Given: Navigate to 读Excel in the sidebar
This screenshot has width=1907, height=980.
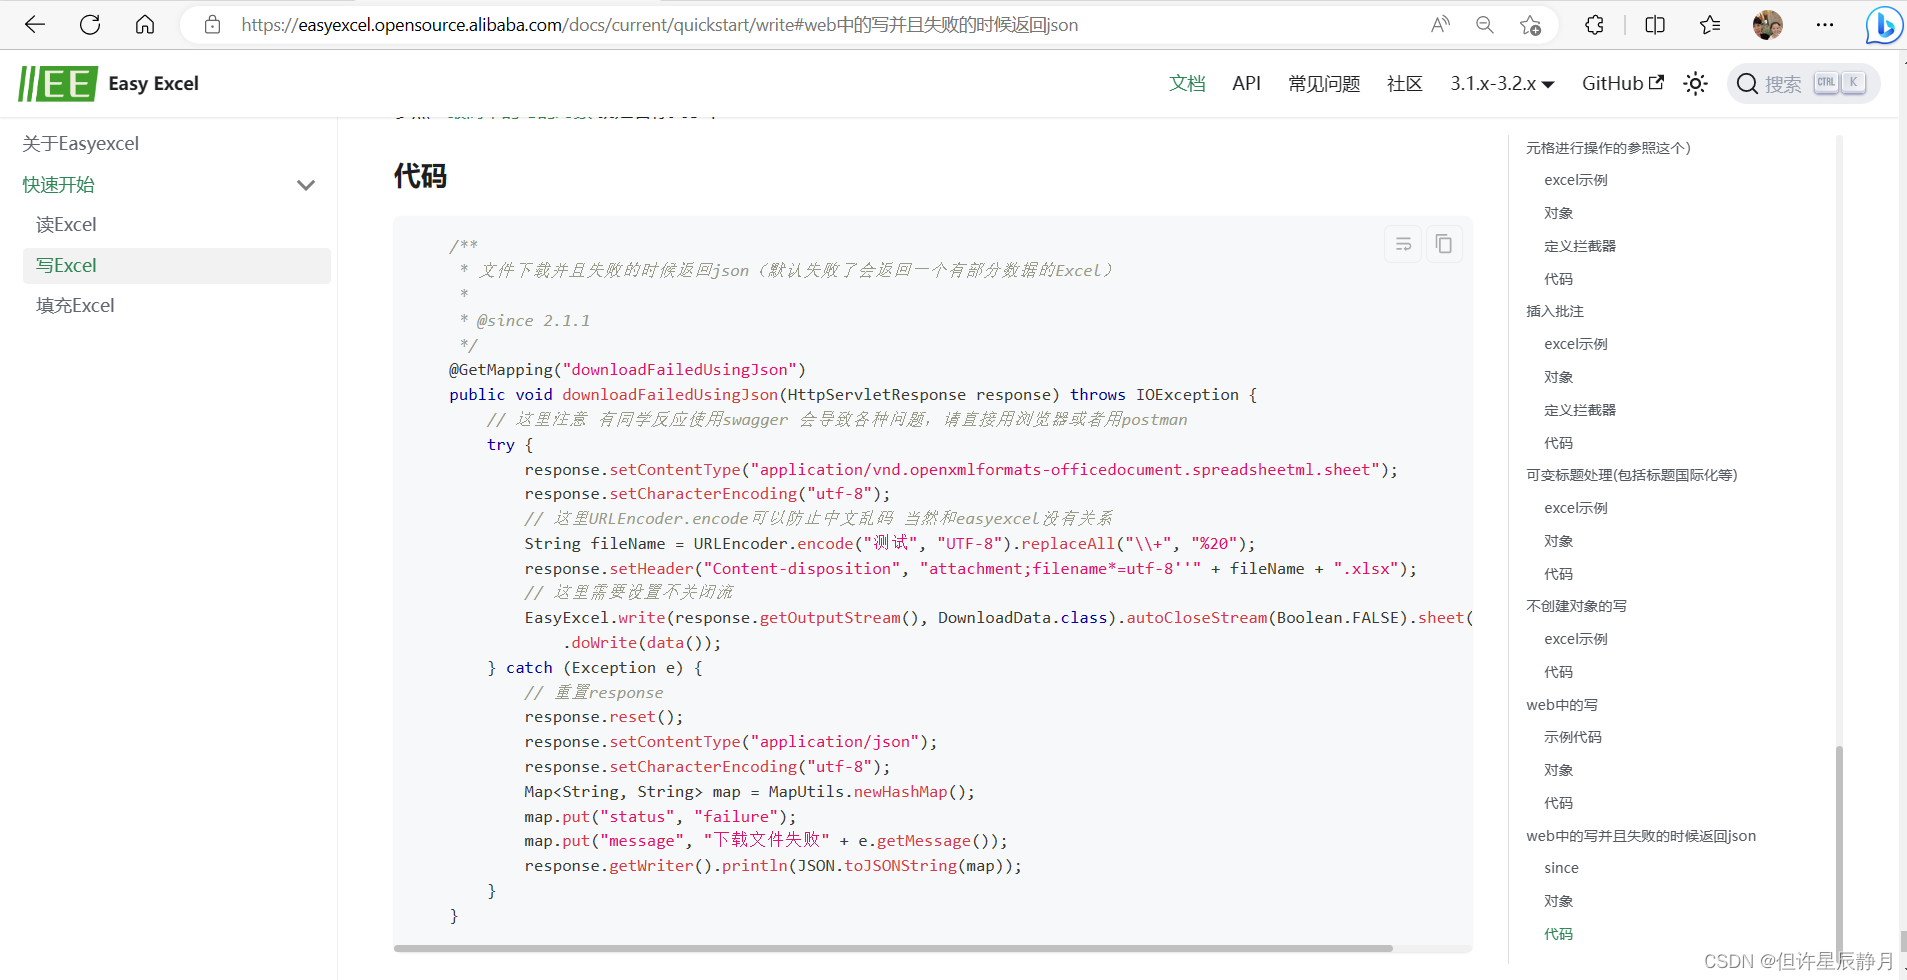Looking at the screenshot, I should point(66,224).
